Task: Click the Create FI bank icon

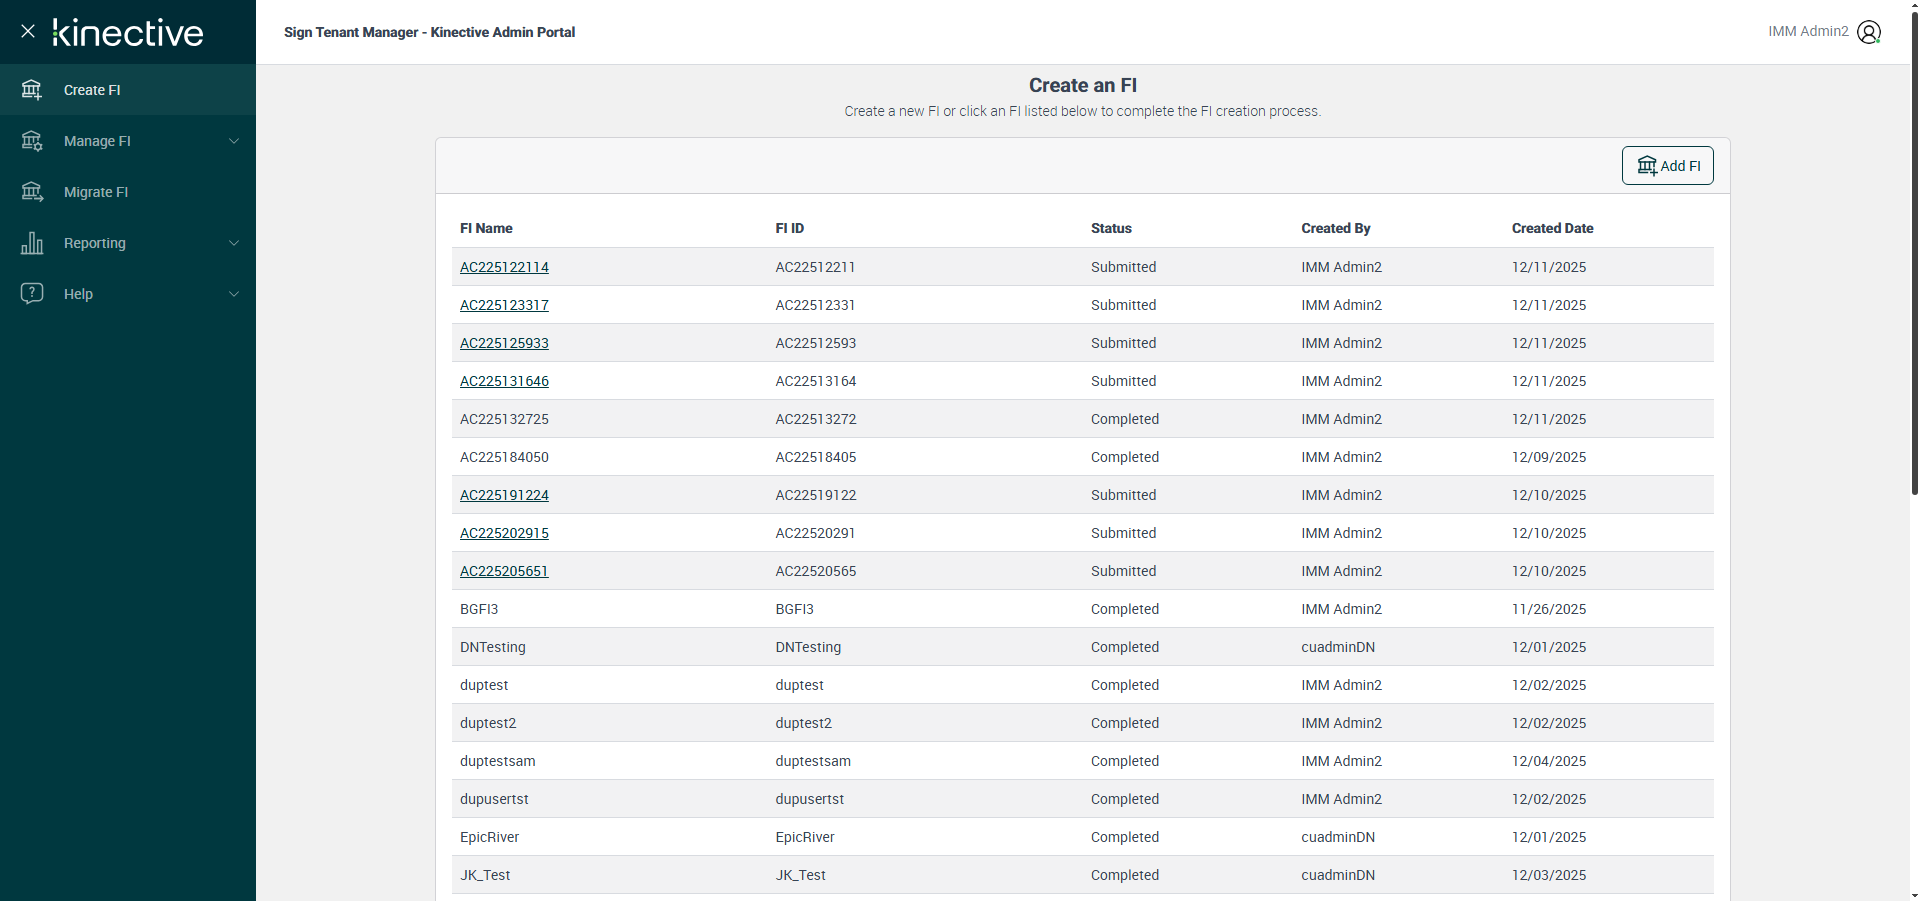Action: [32, 90]
